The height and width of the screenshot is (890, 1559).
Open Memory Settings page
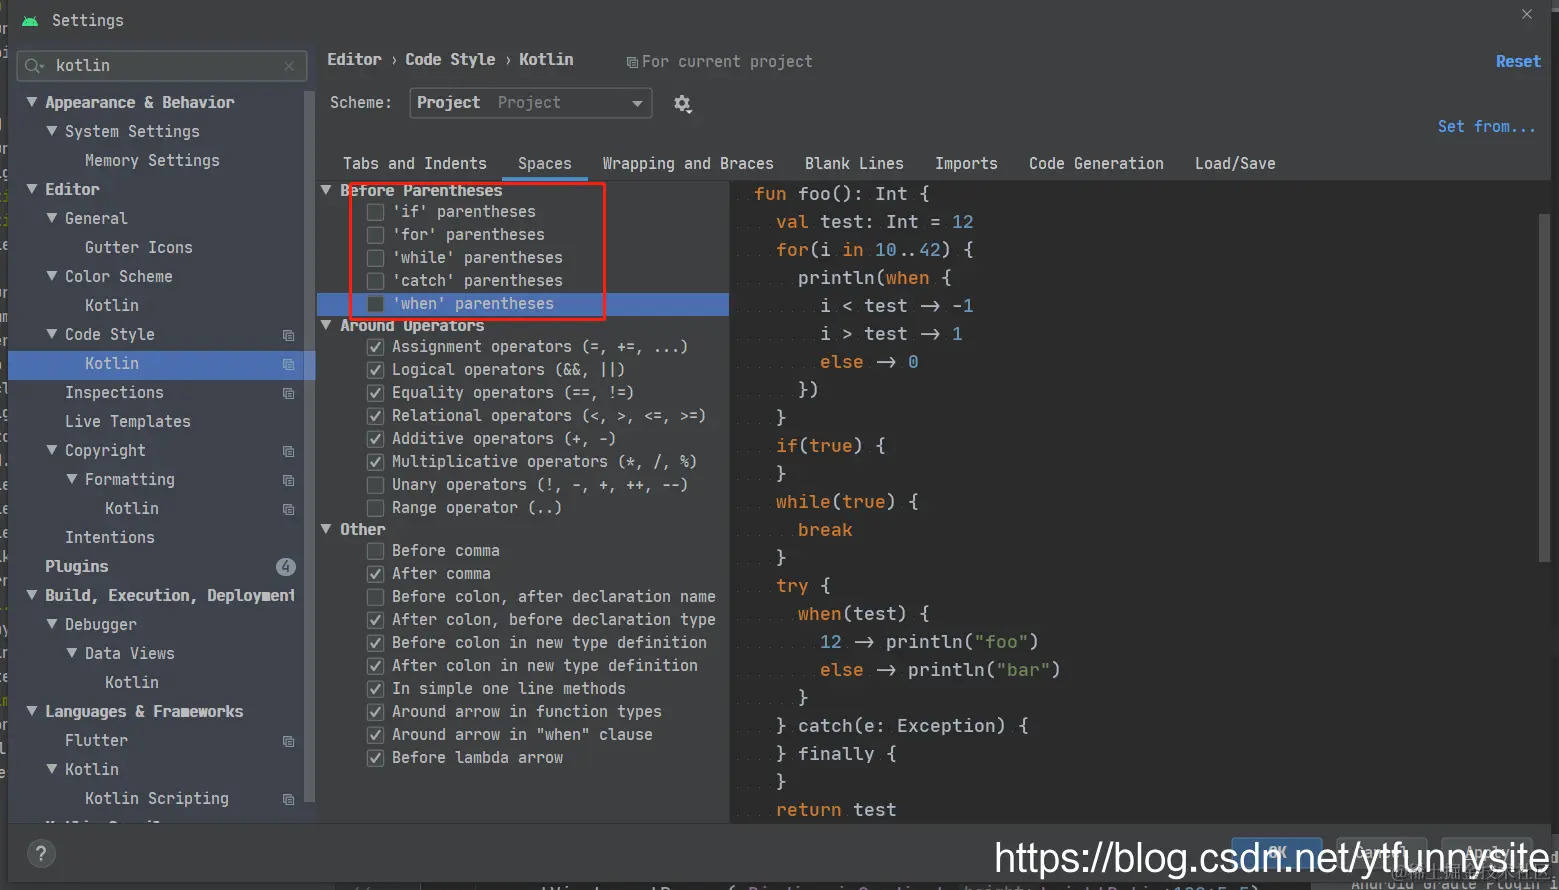[152, 161]
